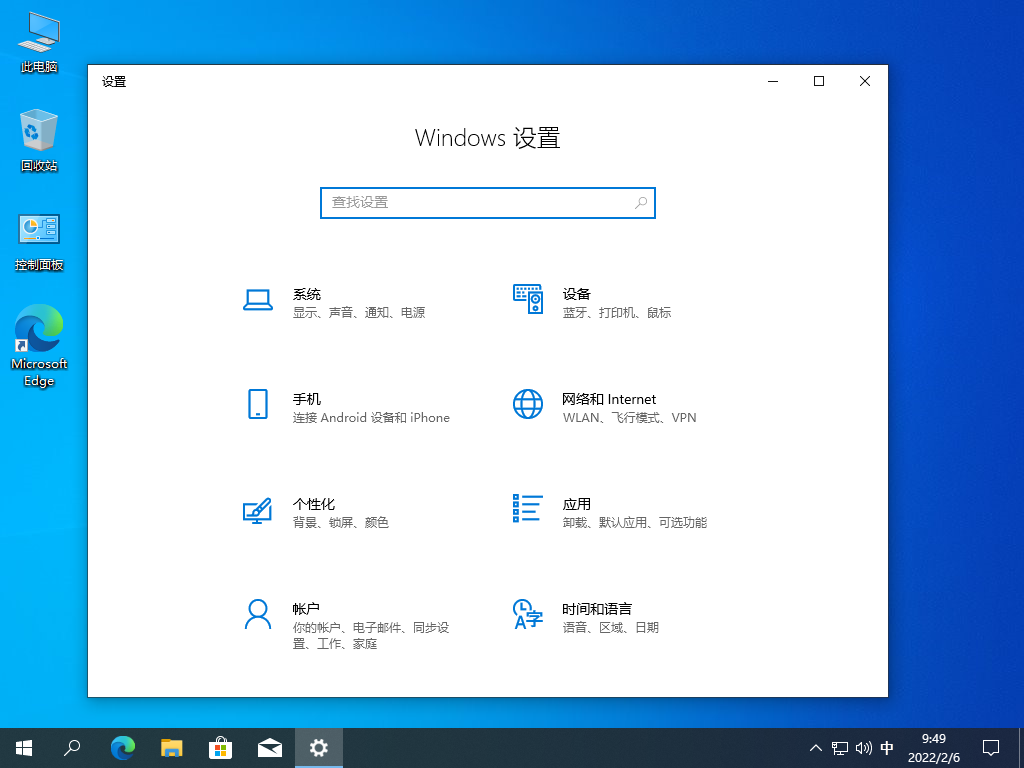
Task: Click the search magnifier in 查找设置 box
Action: click(x=640, y=202)
